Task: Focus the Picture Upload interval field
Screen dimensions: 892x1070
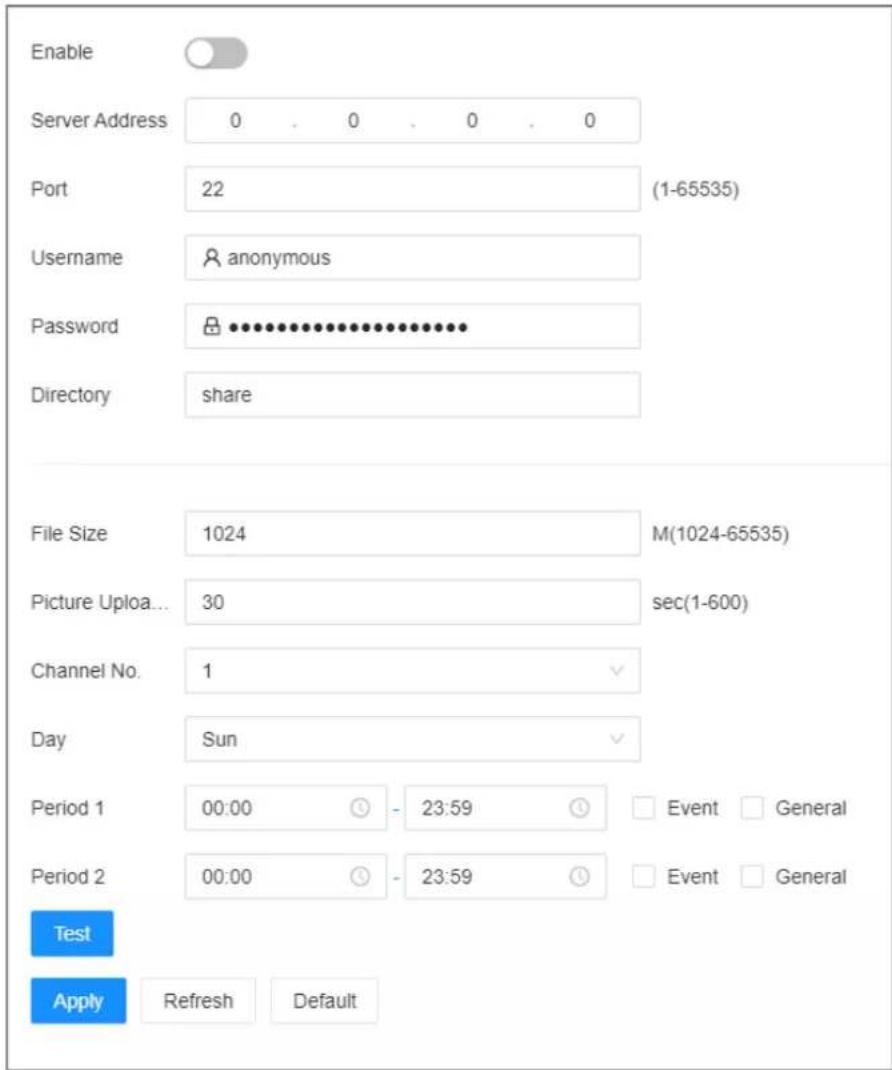Action: point(412,602)
